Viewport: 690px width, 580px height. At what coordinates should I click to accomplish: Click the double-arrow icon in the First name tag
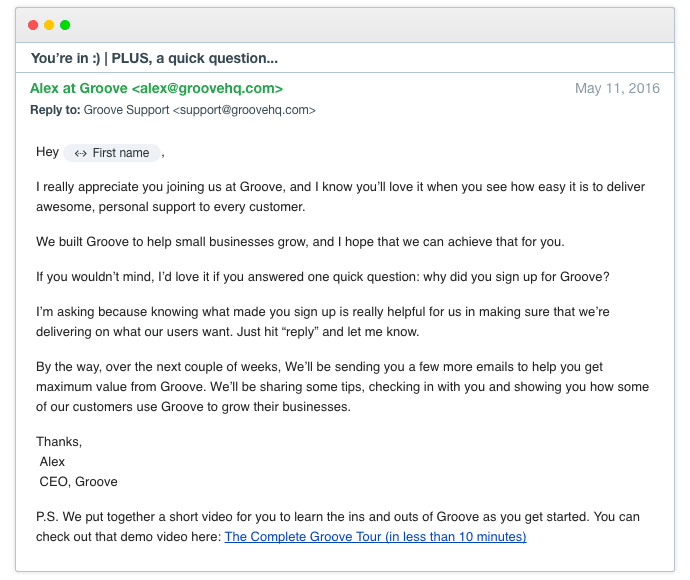pyautogui.click(x=81, y=153)
